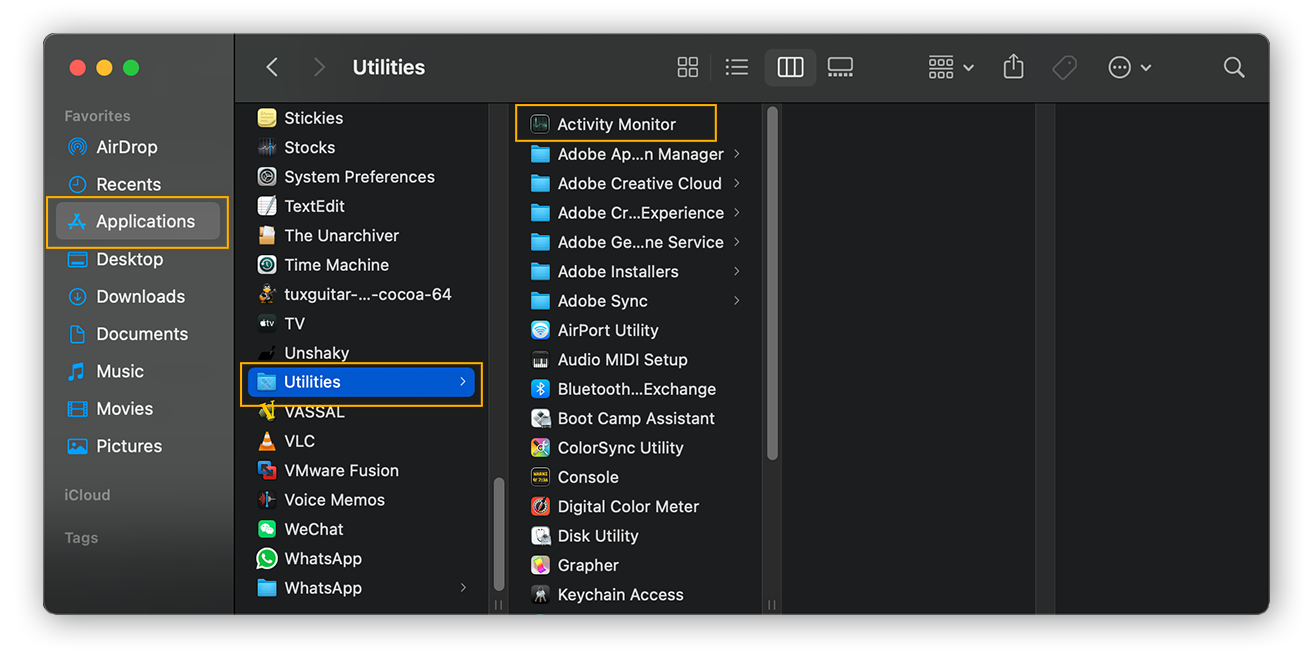Click the Edit Tags icon
Image resolution: width=1312 pixels, height=651 pixels.
1065,67
